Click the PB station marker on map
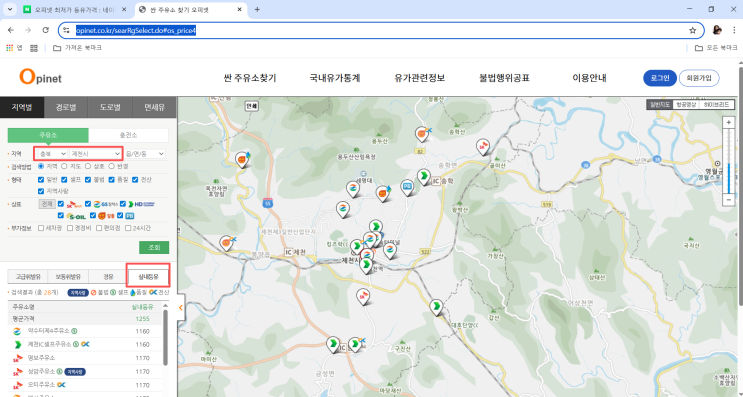Viewport: 743px width, 397px height. [x=407, y=188]
